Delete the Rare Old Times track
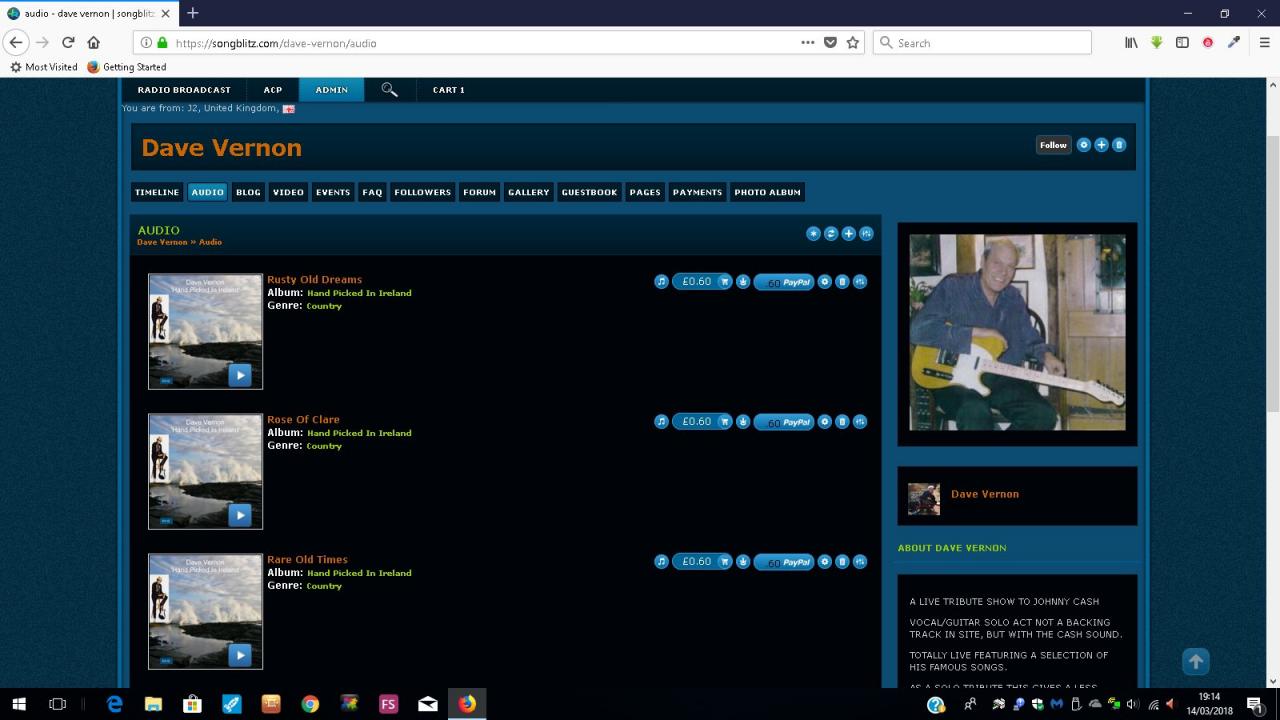This screenshot has width=1280, height=720. tap(842, 562)
